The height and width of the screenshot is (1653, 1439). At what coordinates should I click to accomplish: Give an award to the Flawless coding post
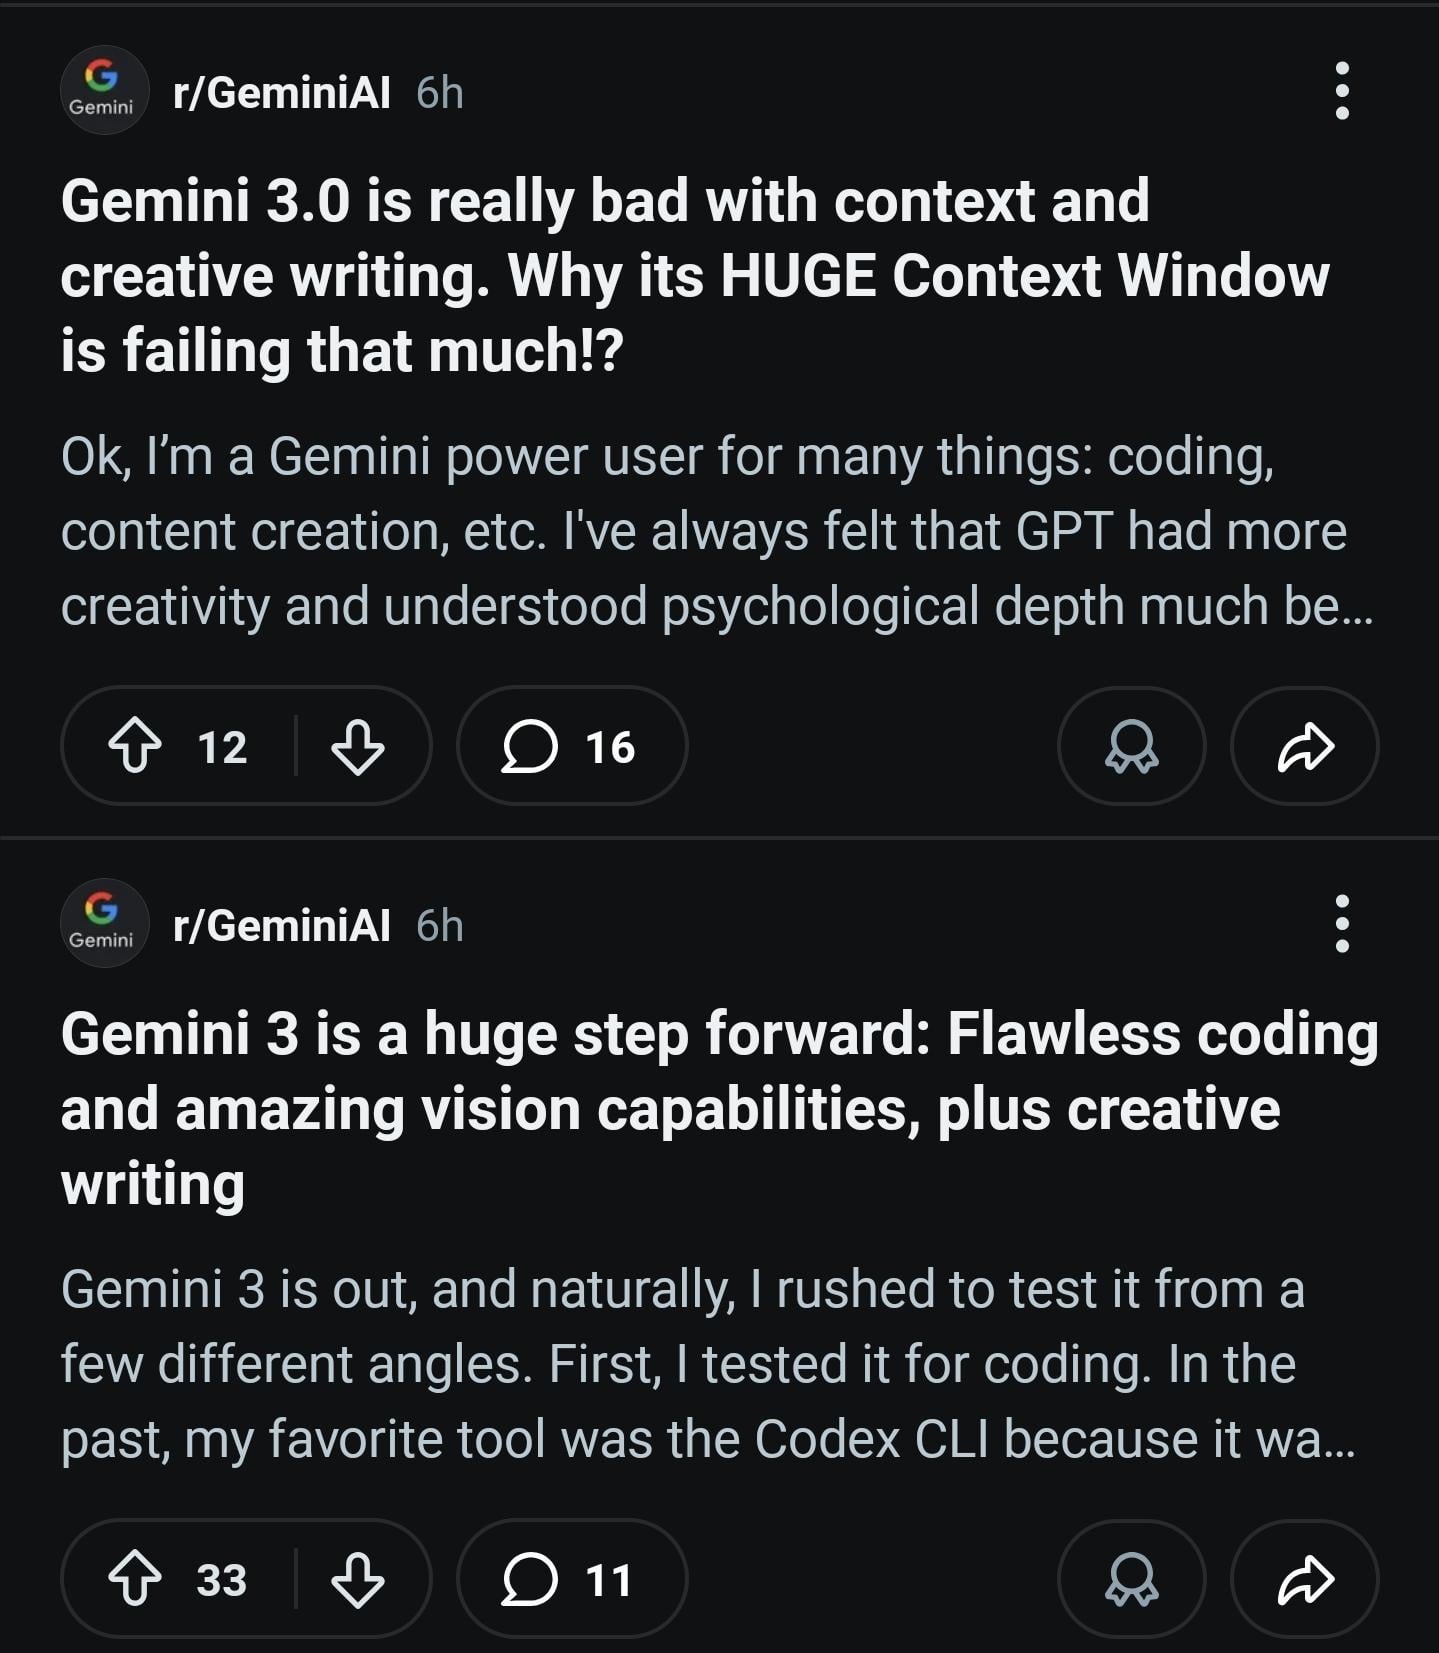1131,1580
